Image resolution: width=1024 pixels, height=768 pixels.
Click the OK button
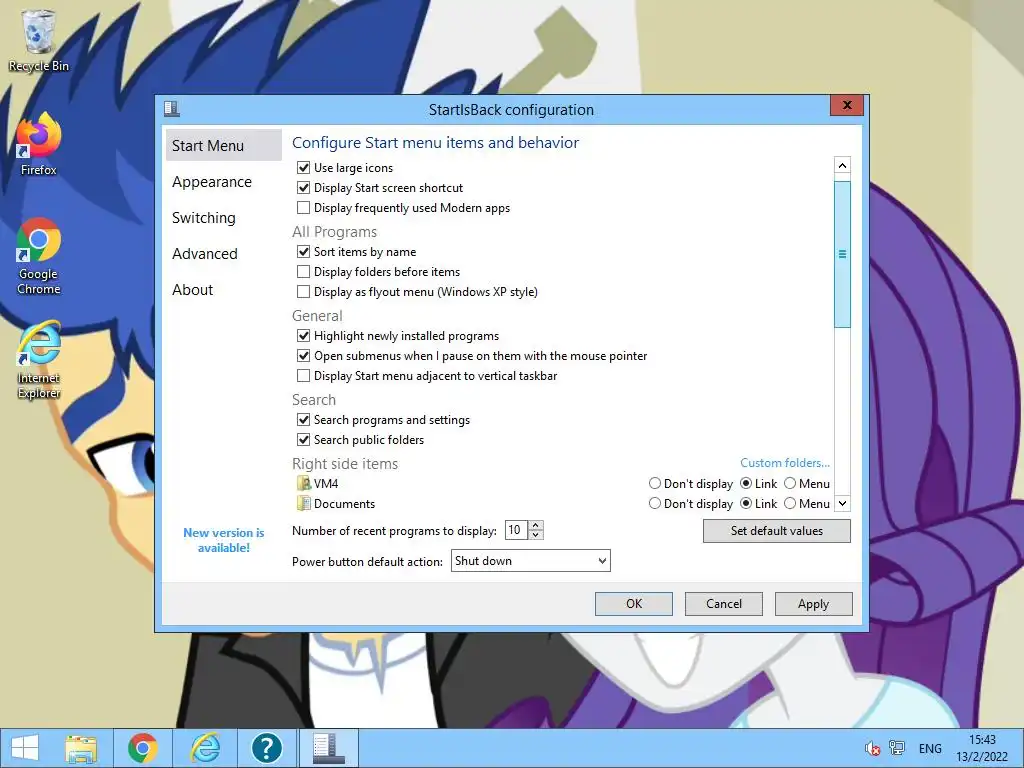633,604
